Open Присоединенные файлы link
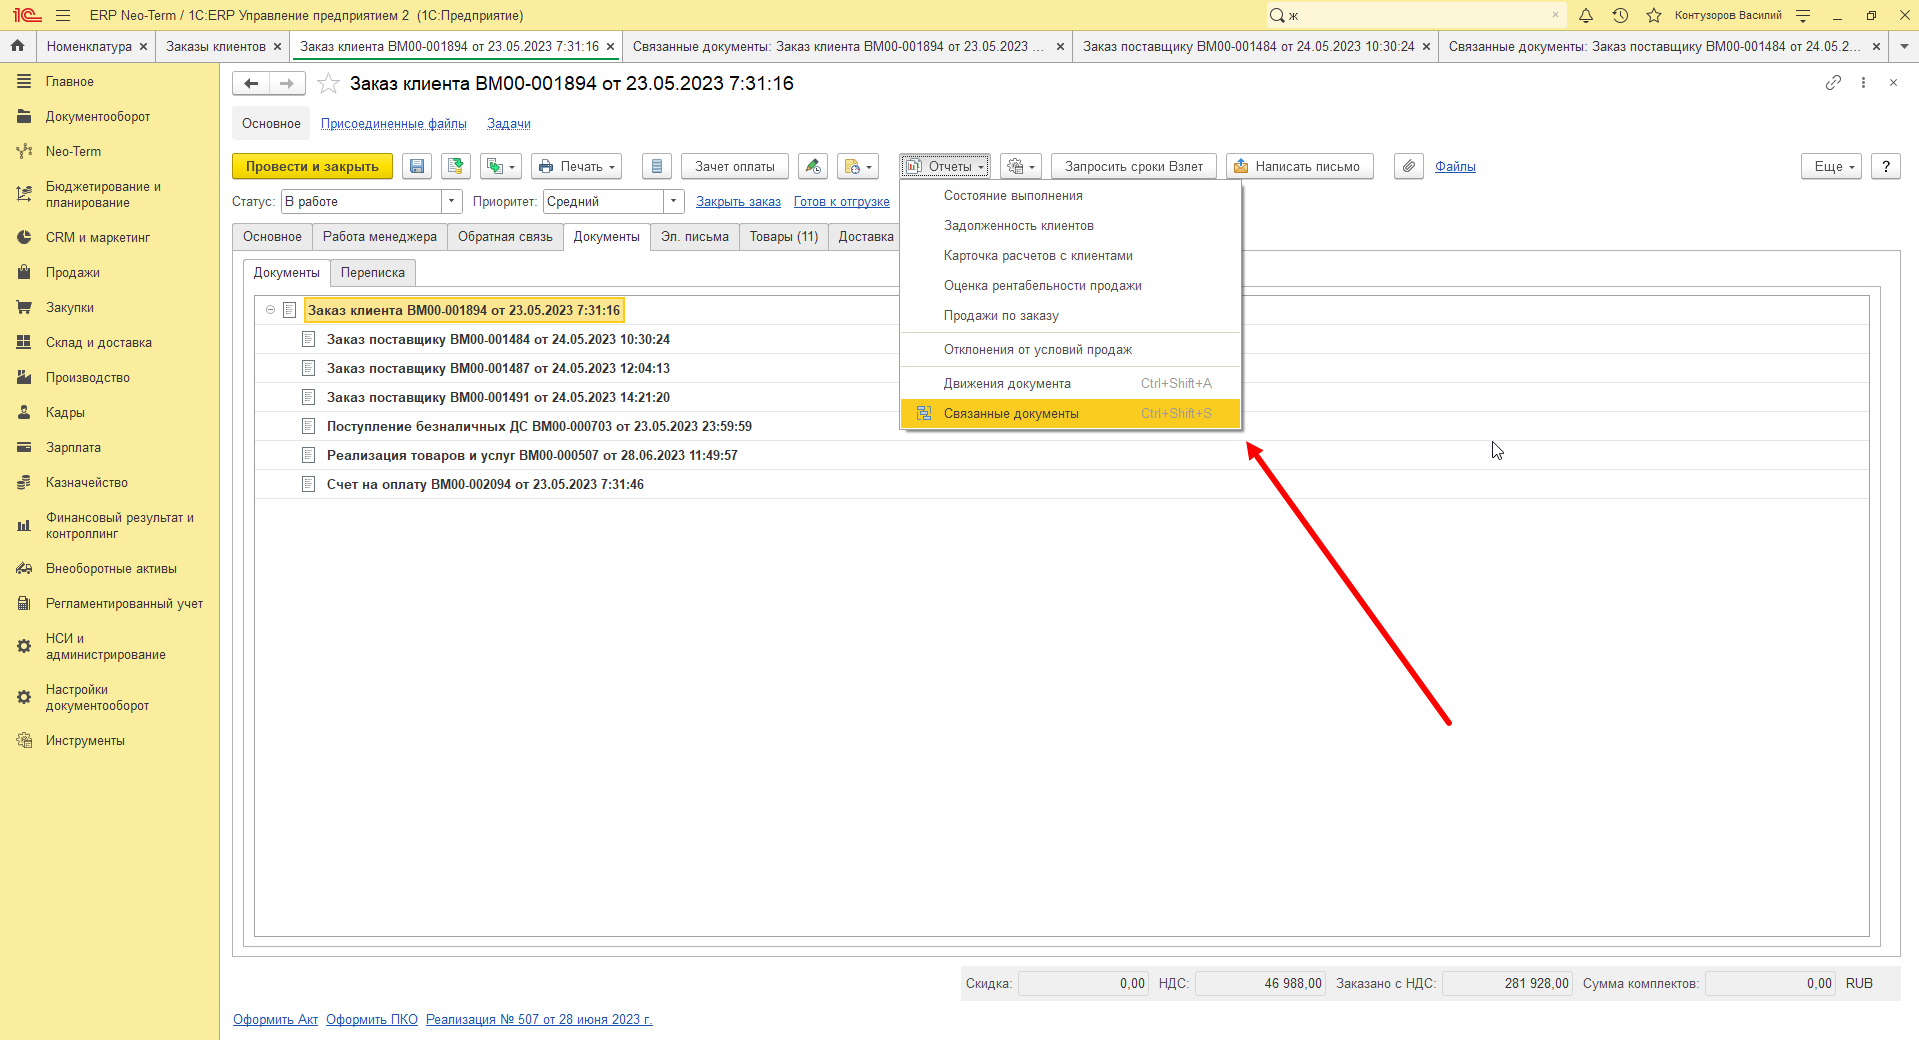 (394, 124)
